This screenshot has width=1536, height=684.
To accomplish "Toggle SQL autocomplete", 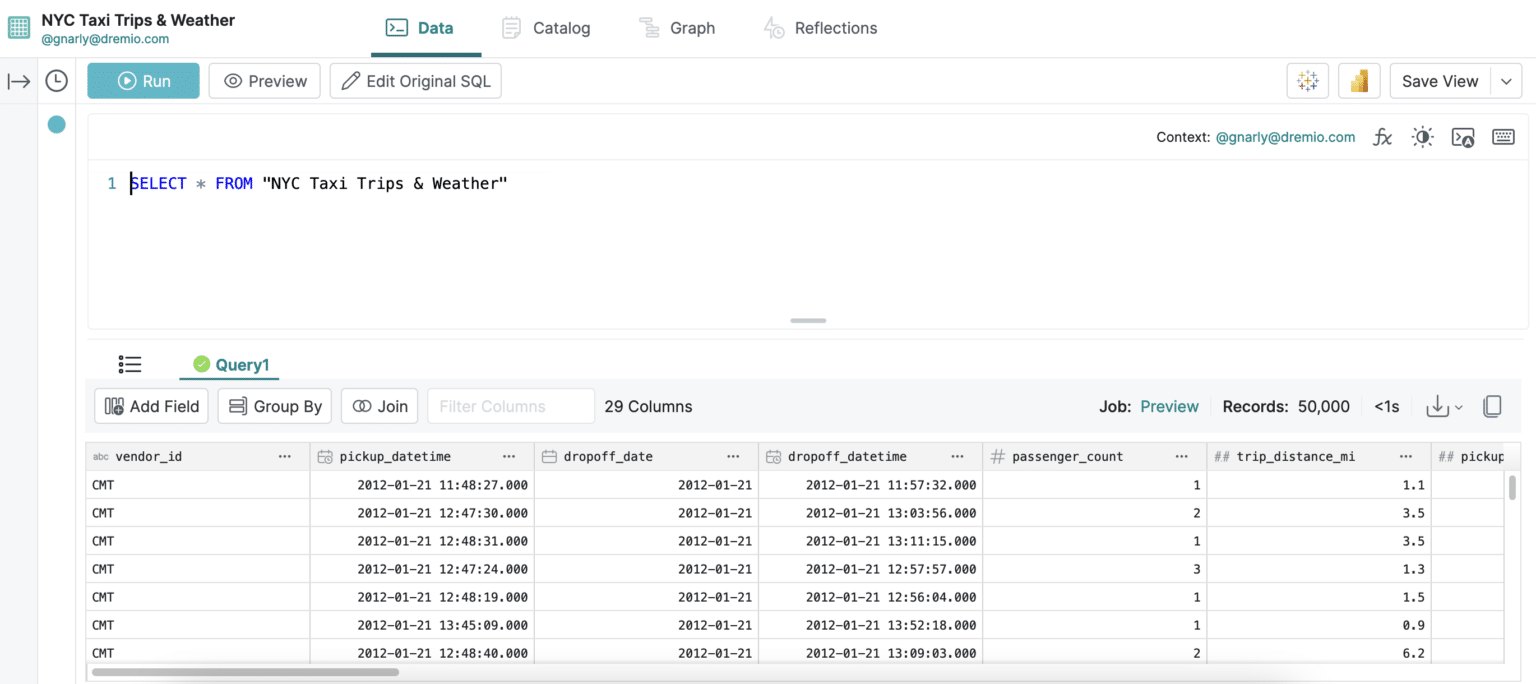I will [x=1462, y=137].
